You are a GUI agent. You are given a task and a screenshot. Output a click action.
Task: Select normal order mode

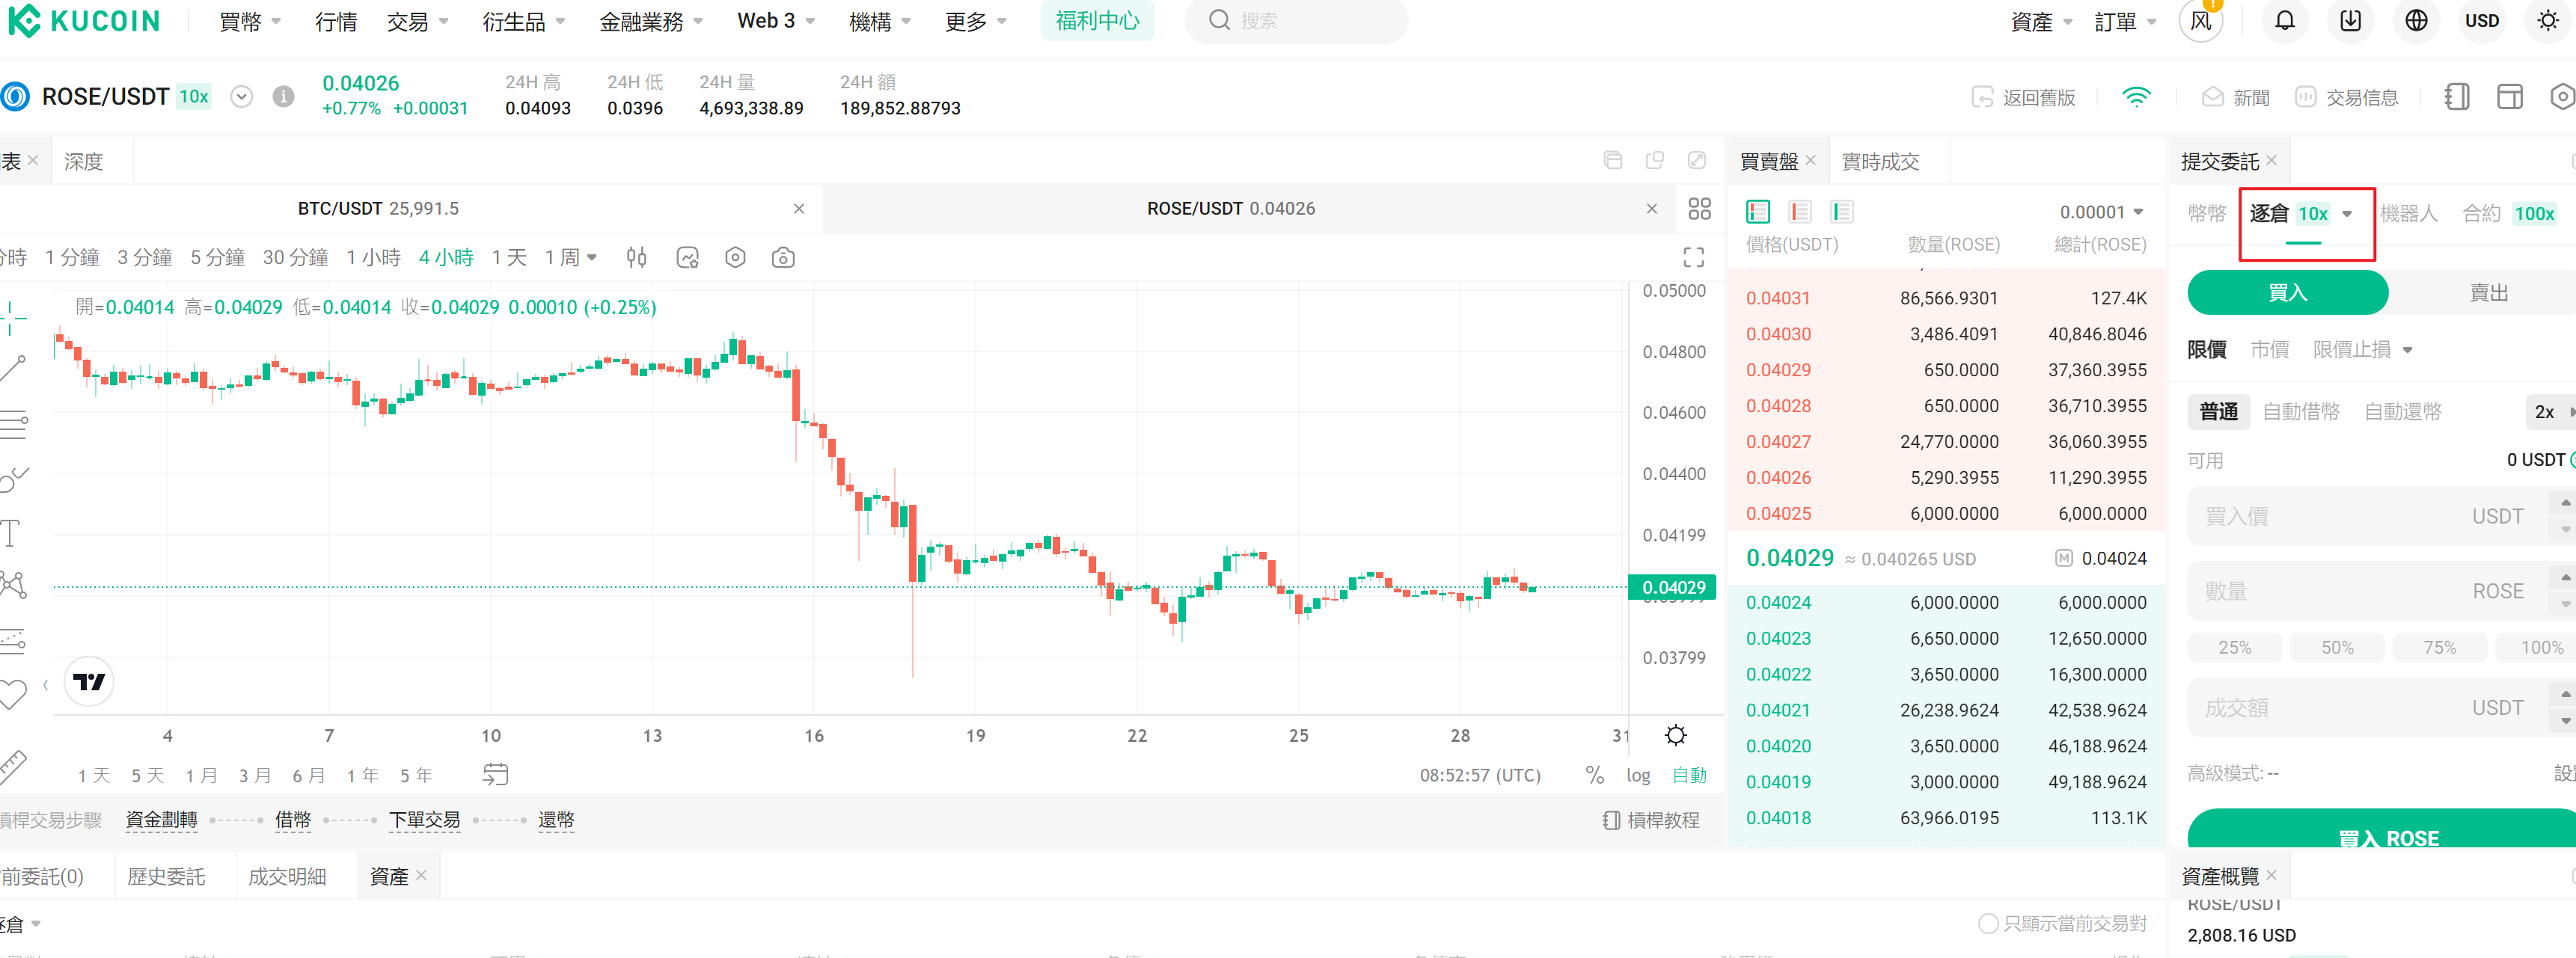click(2218, 412)
